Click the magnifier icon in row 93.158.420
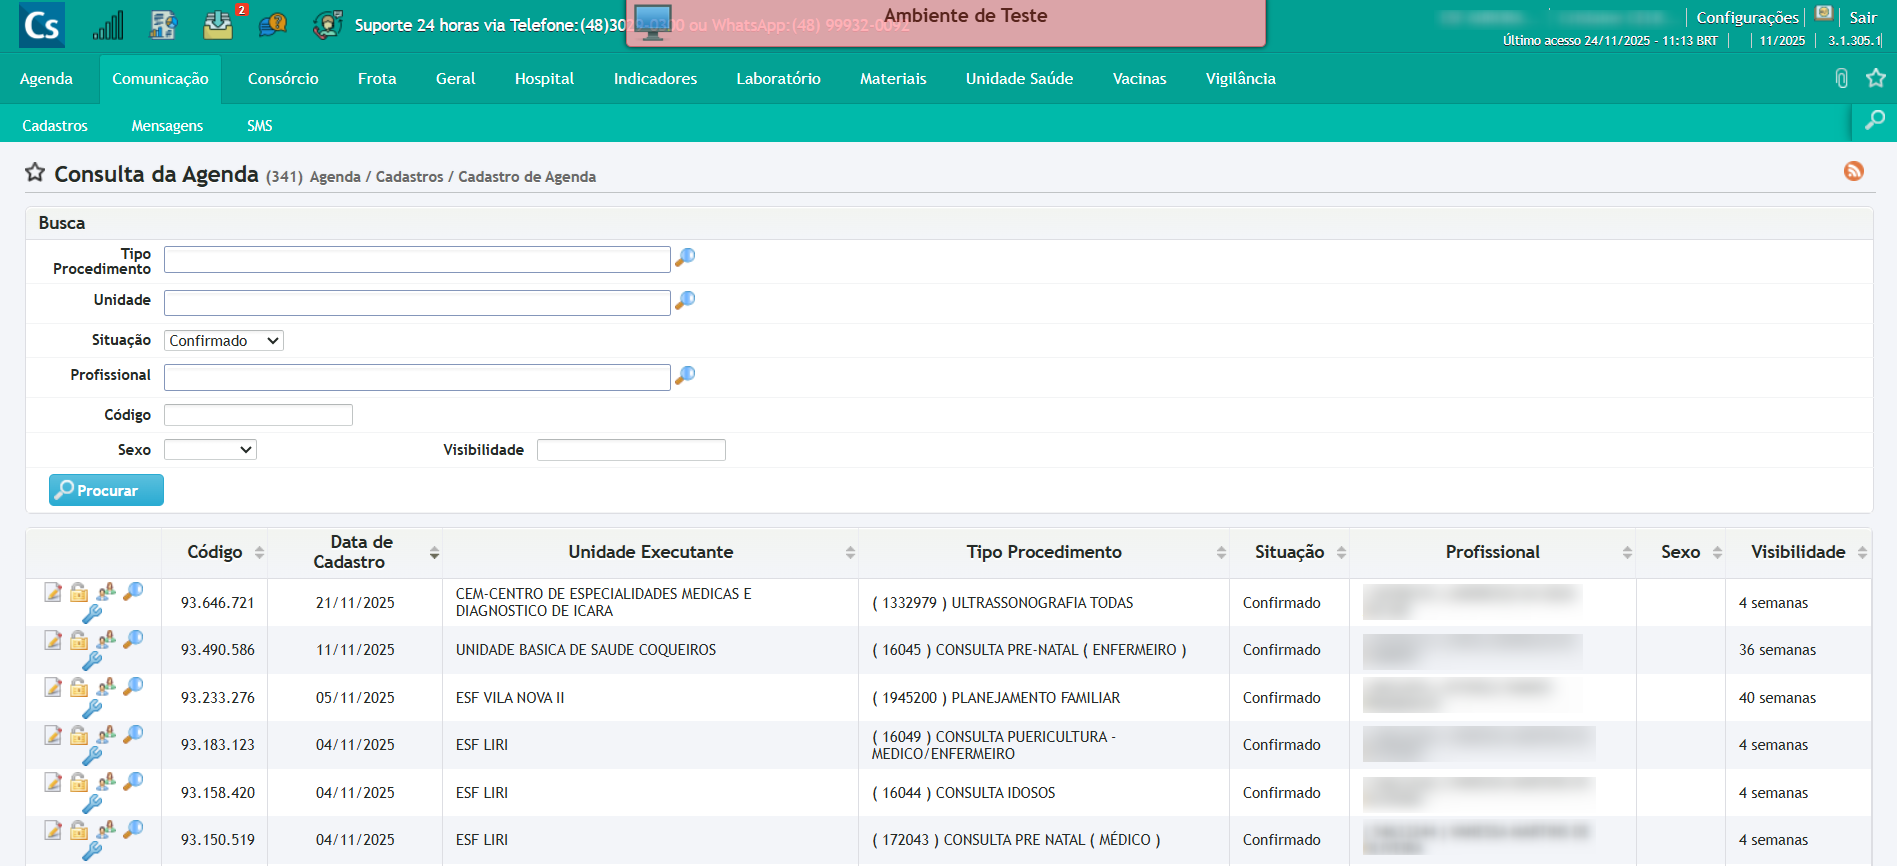Image resolution: width=1897 pixels, height=866 pixels. 133,781
